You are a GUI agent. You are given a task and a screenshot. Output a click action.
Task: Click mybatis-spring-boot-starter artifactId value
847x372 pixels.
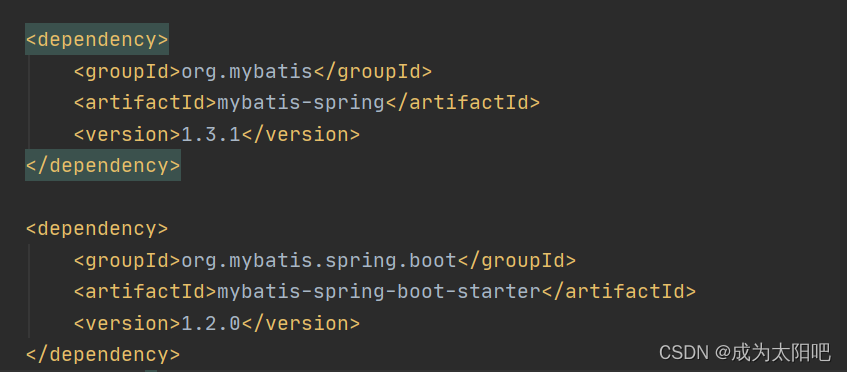[379, 292]
